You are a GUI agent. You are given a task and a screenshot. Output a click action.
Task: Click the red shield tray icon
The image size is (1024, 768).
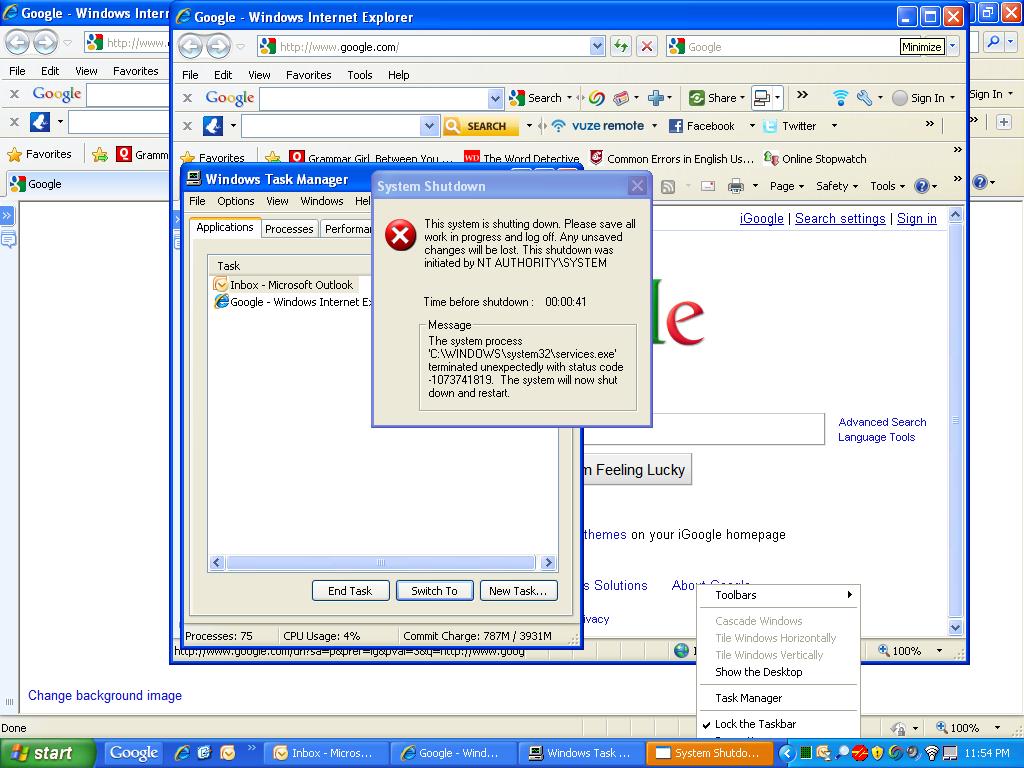pyautogui.click(x=859, y=753)
